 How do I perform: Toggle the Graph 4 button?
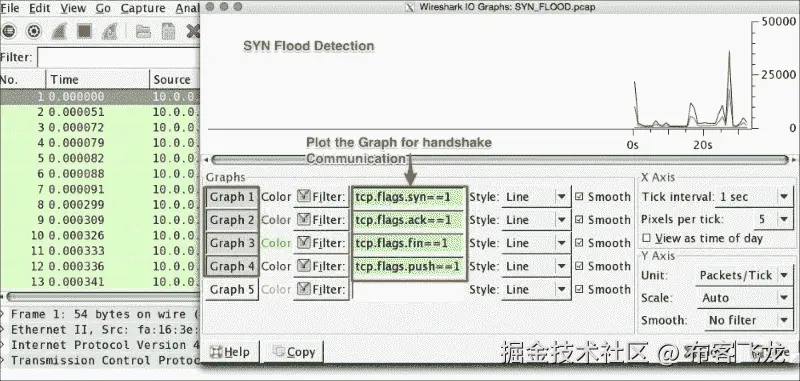(x=232, y=266)
